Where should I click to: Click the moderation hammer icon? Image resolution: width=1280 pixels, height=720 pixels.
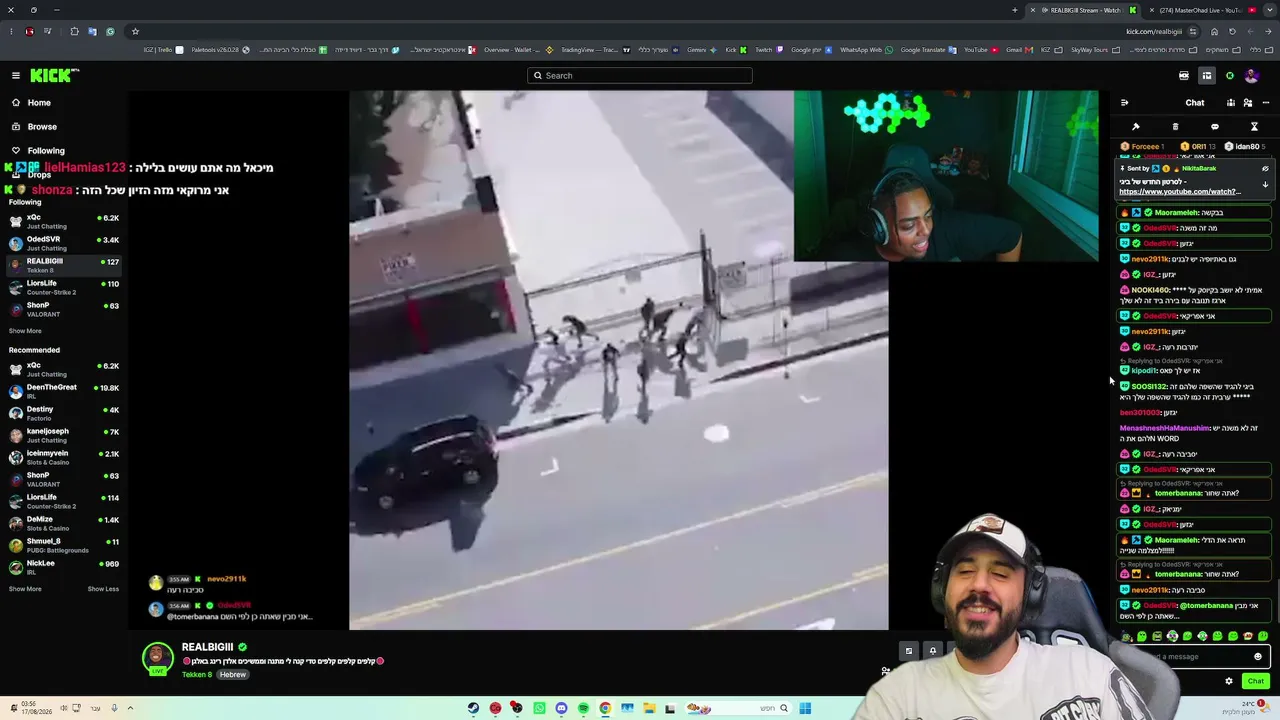click(x=1136, y=127)
